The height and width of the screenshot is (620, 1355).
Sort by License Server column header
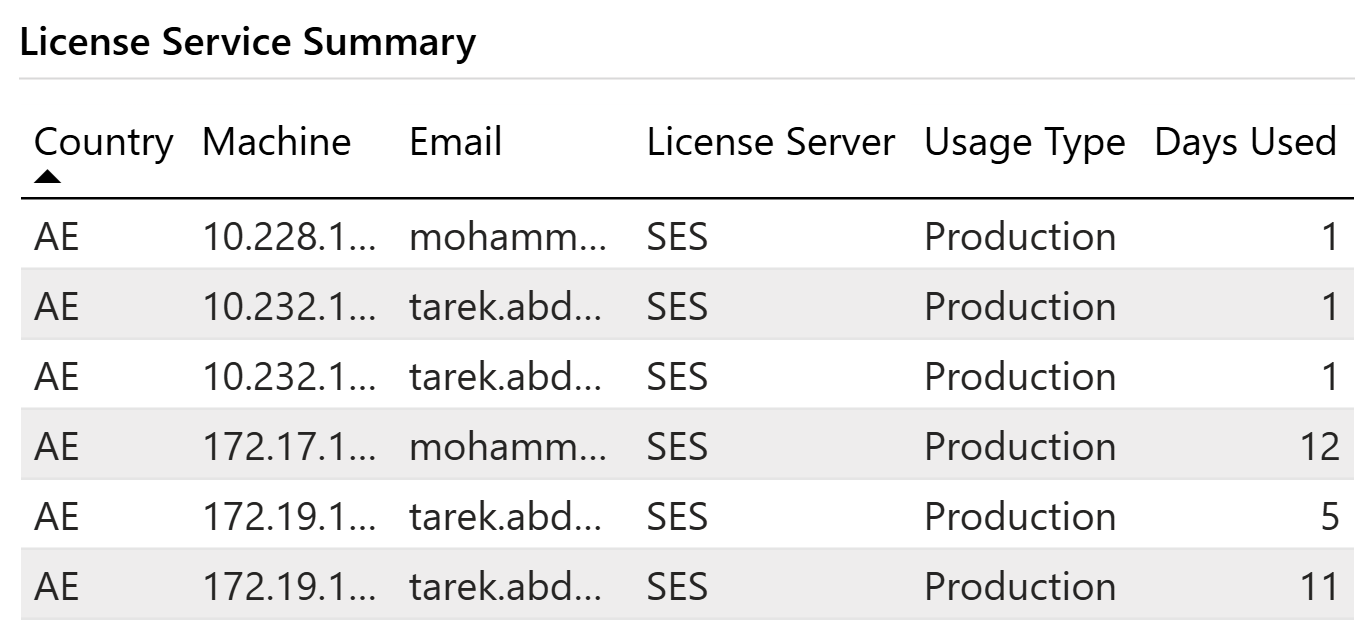tap(770, 143)
